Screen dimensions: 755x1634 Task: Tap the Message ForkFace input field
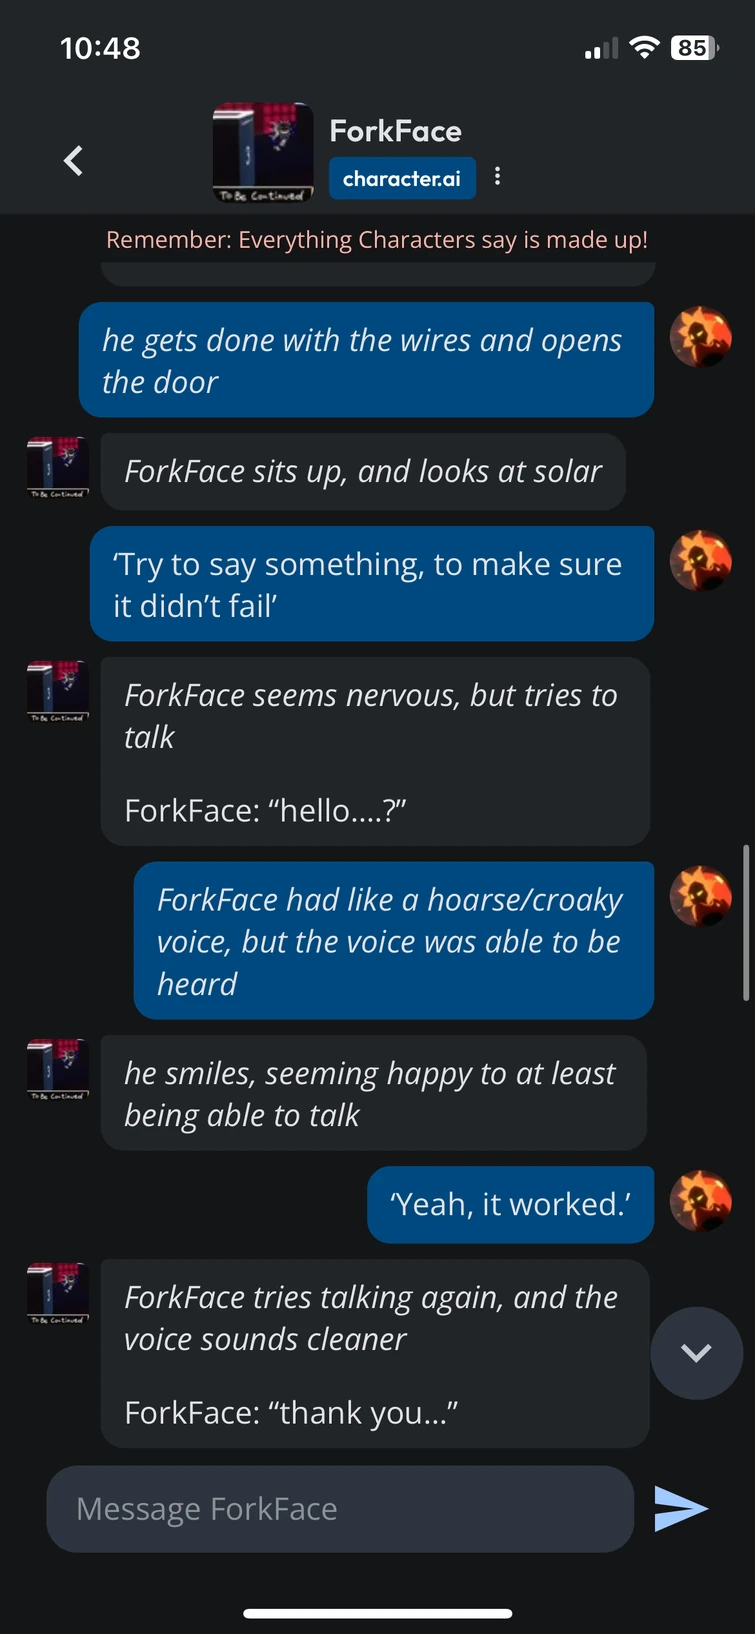(340, 1508)
